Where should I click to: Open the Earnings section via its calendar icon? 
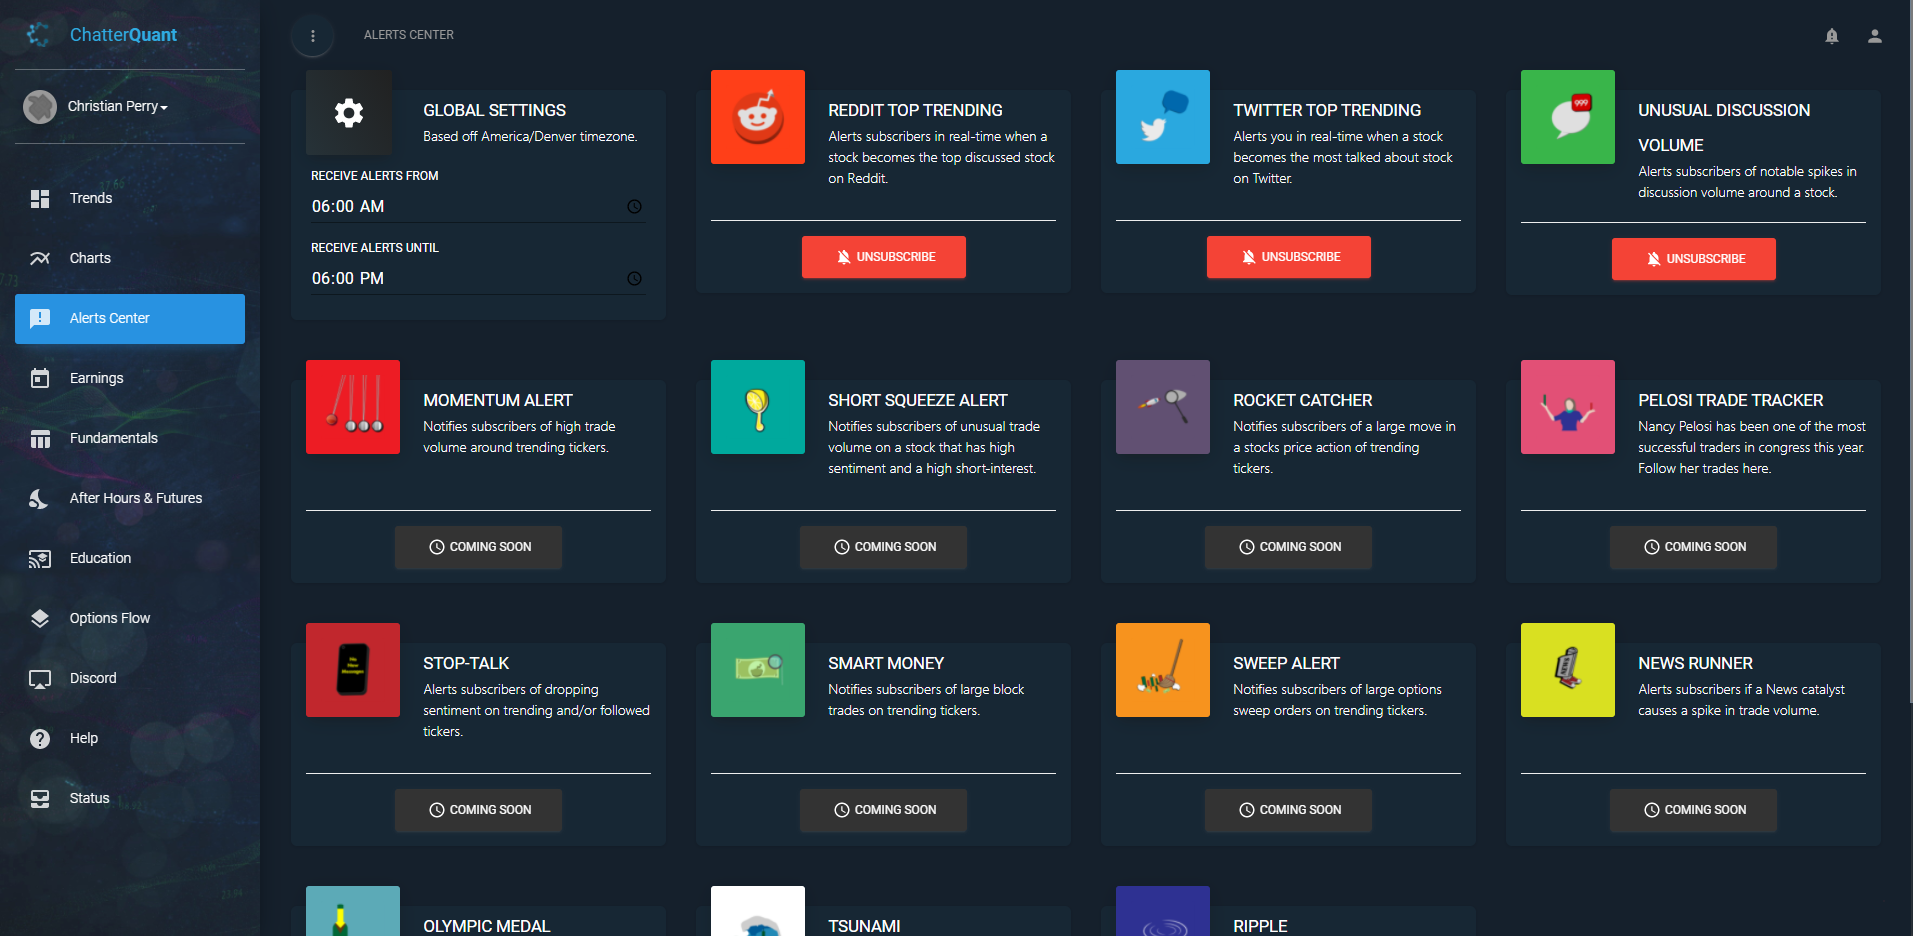(x=40, y=378)
